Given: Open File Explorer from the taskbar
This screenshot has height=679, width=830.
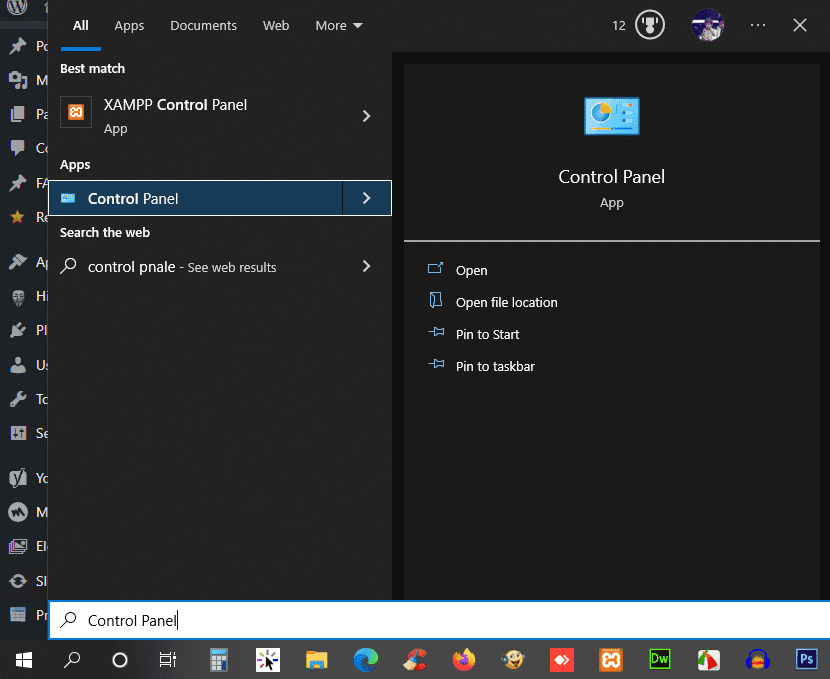Looking at the screenshot, I should [x=317, y=660].
